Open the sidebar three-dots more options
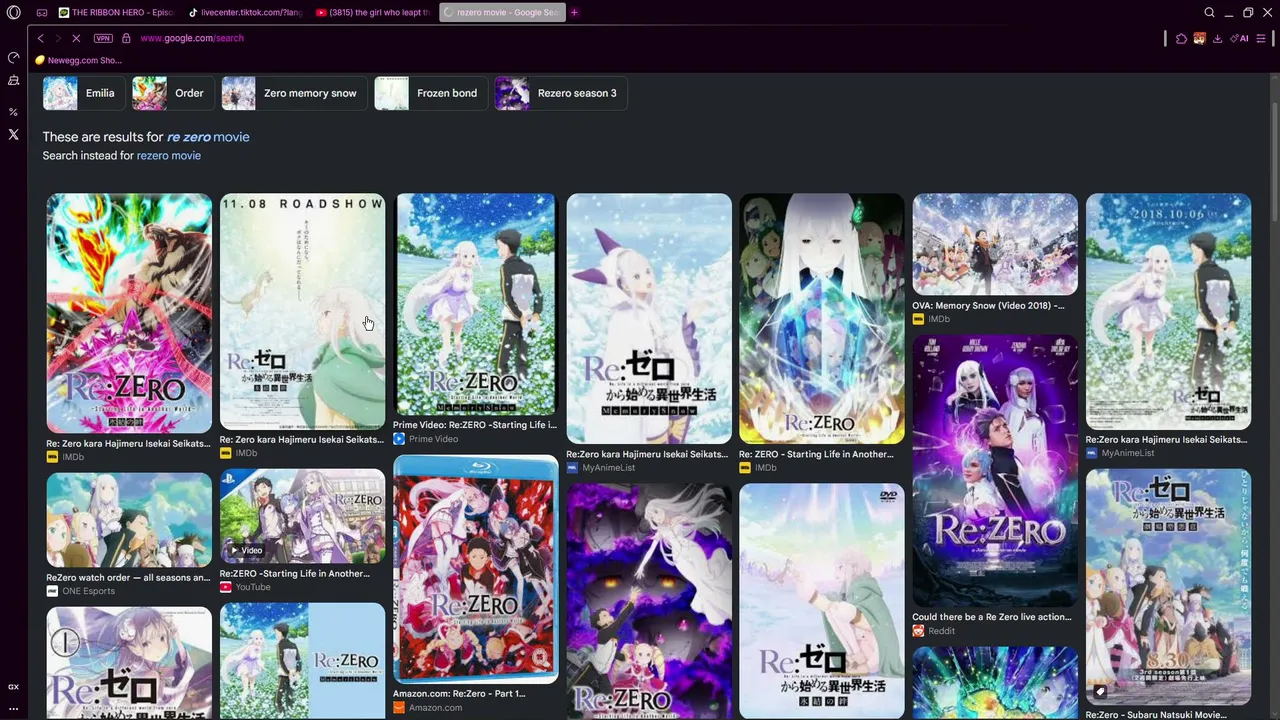Image resolution: width=1280 pixels, height=720 pixels. [x=13, y=709]
